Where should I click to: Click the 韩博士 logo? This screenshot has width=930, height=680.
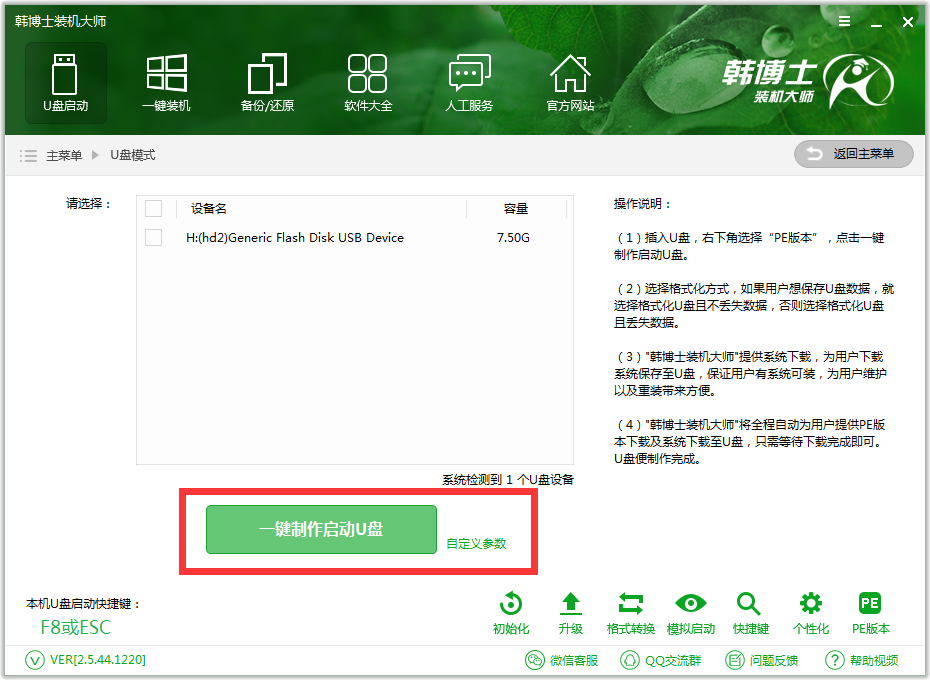(808, 81)
